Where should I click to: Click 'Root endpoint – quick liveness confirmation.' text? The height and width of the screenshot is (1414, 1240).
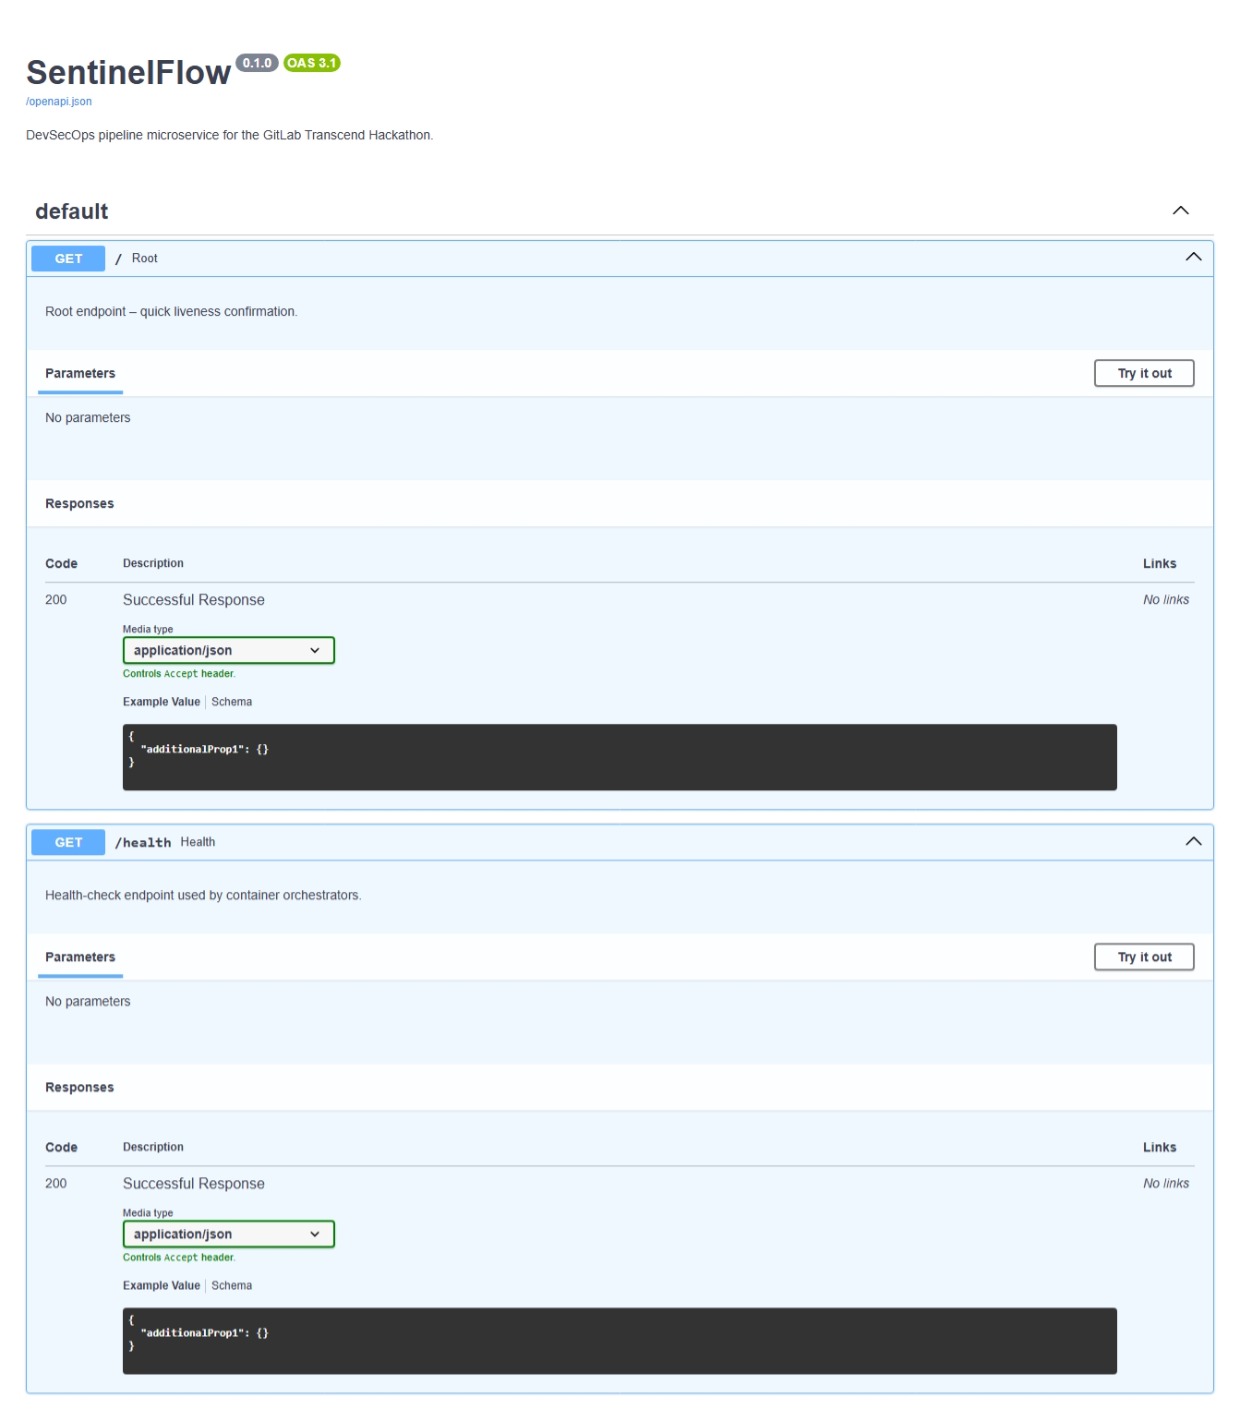(x=171, y=312)
